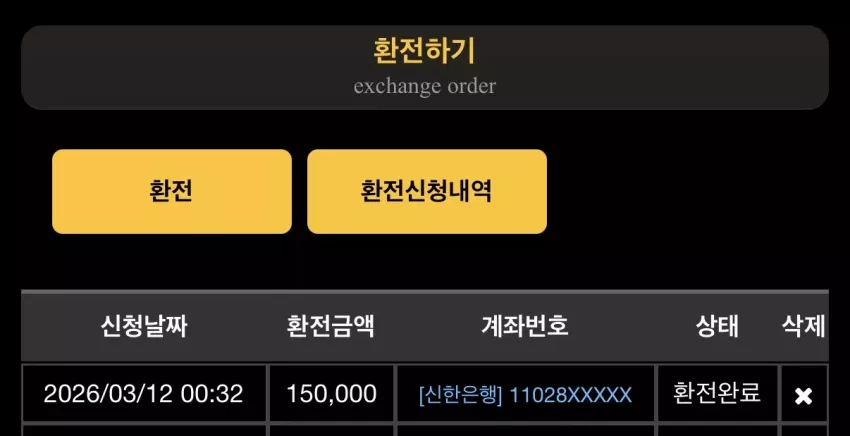Click the 삭제 column header
Image resolution: width=850 pixels, height=436 pixels.
(803, 326)
